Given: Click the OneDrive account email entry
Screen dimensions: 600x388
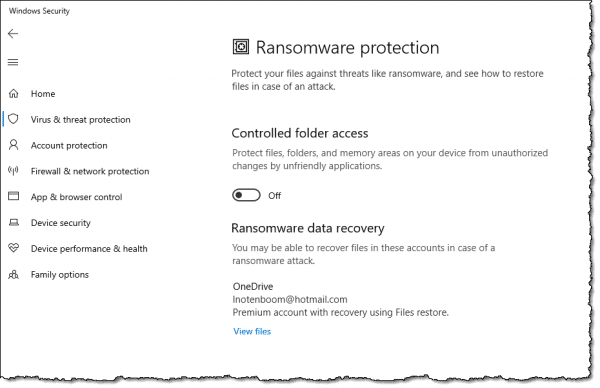Looking at the screenshot, I should coord(290,299).
